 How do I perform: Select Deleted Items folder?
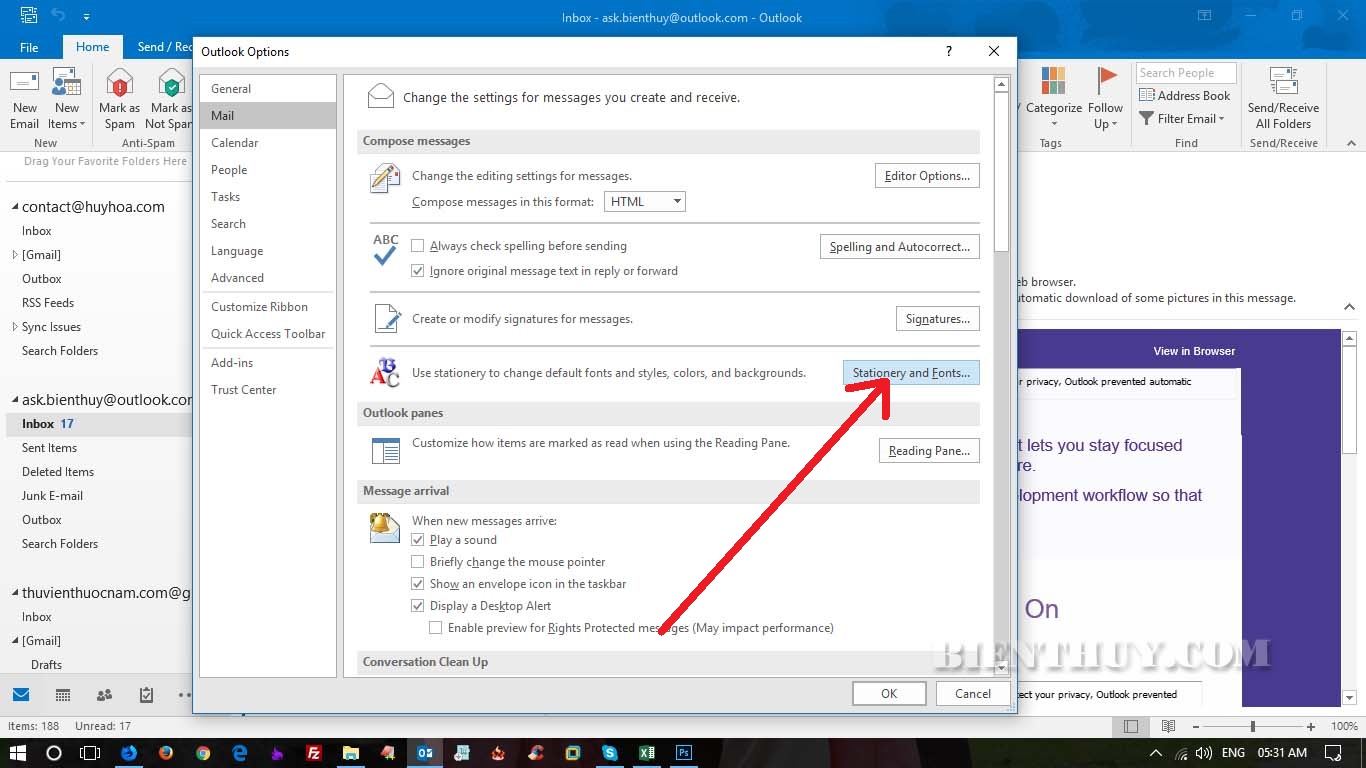pos(58,472)
